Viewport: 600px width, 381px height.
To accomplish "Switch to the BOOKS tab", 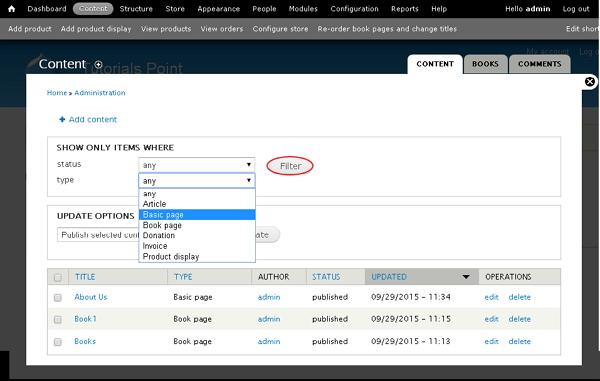I will 485,64.
